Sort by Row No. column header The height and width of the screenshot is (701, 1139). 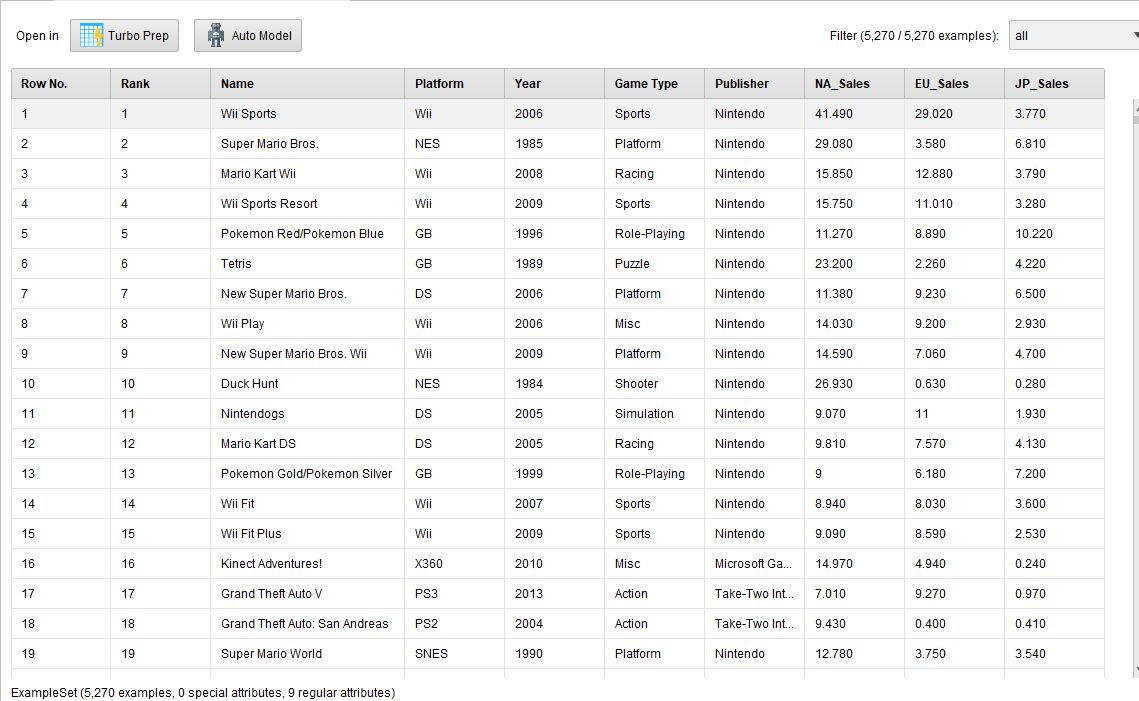pyautogui.click(x=61, y=84)
